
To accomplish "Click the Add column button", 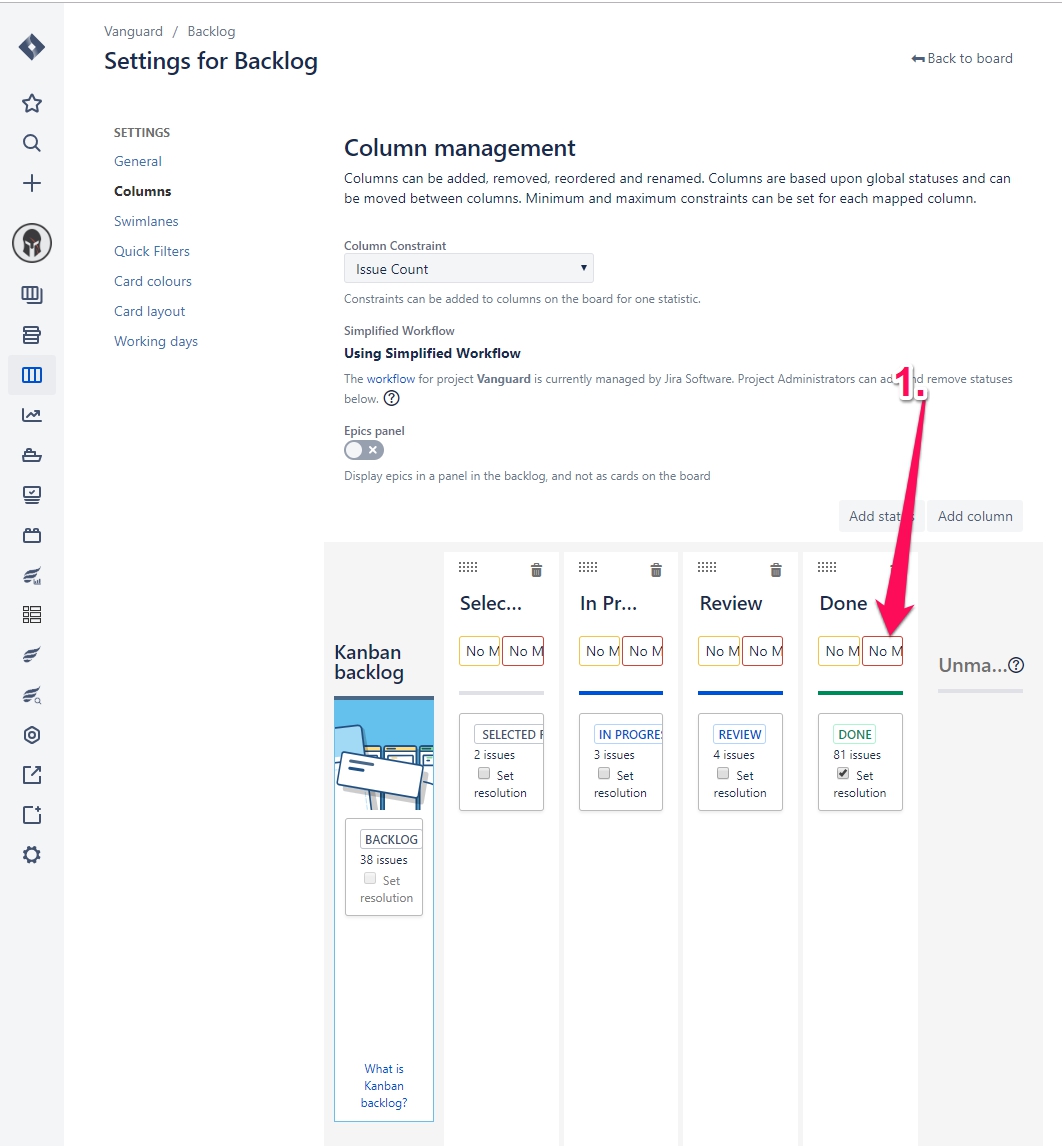I will coord(975,516).
